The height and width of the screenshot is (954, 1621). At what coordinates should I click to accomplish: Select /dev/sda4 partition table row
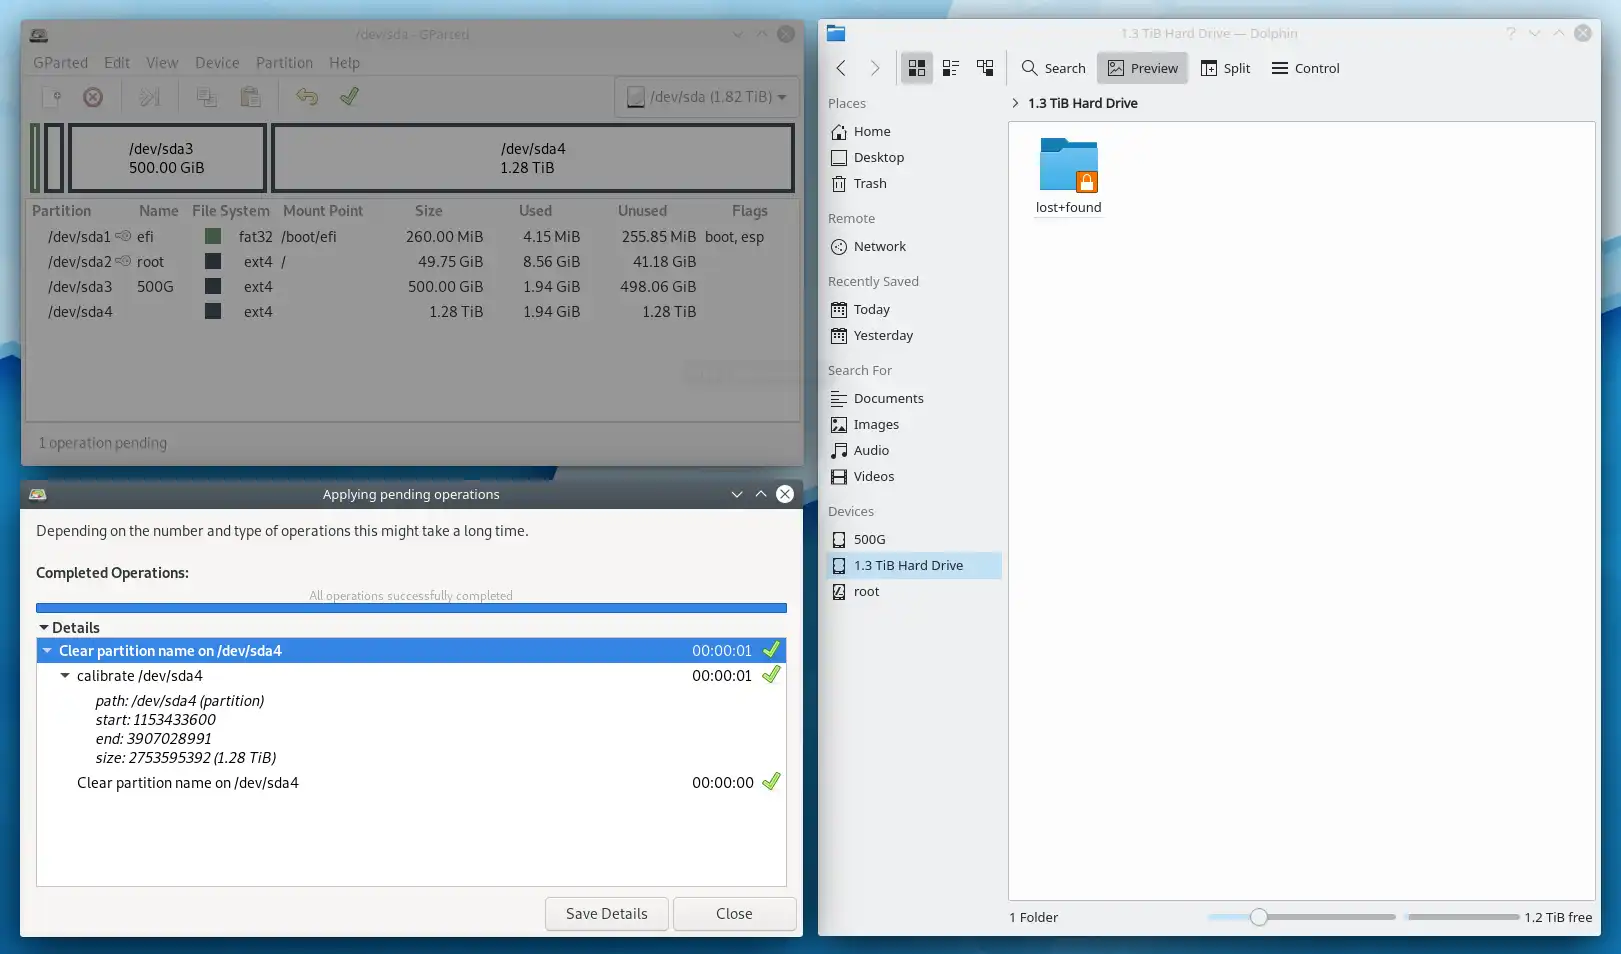tap(412, 312)
